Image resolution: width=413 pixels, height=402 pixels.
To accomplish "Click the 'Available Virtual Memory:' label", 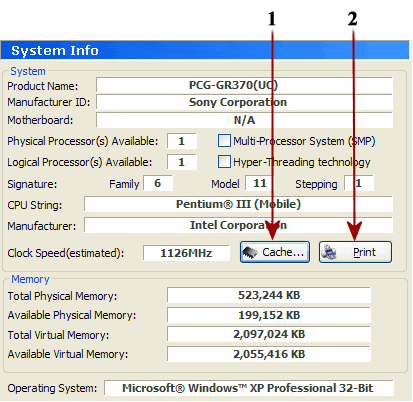I will tap(68, 354).
